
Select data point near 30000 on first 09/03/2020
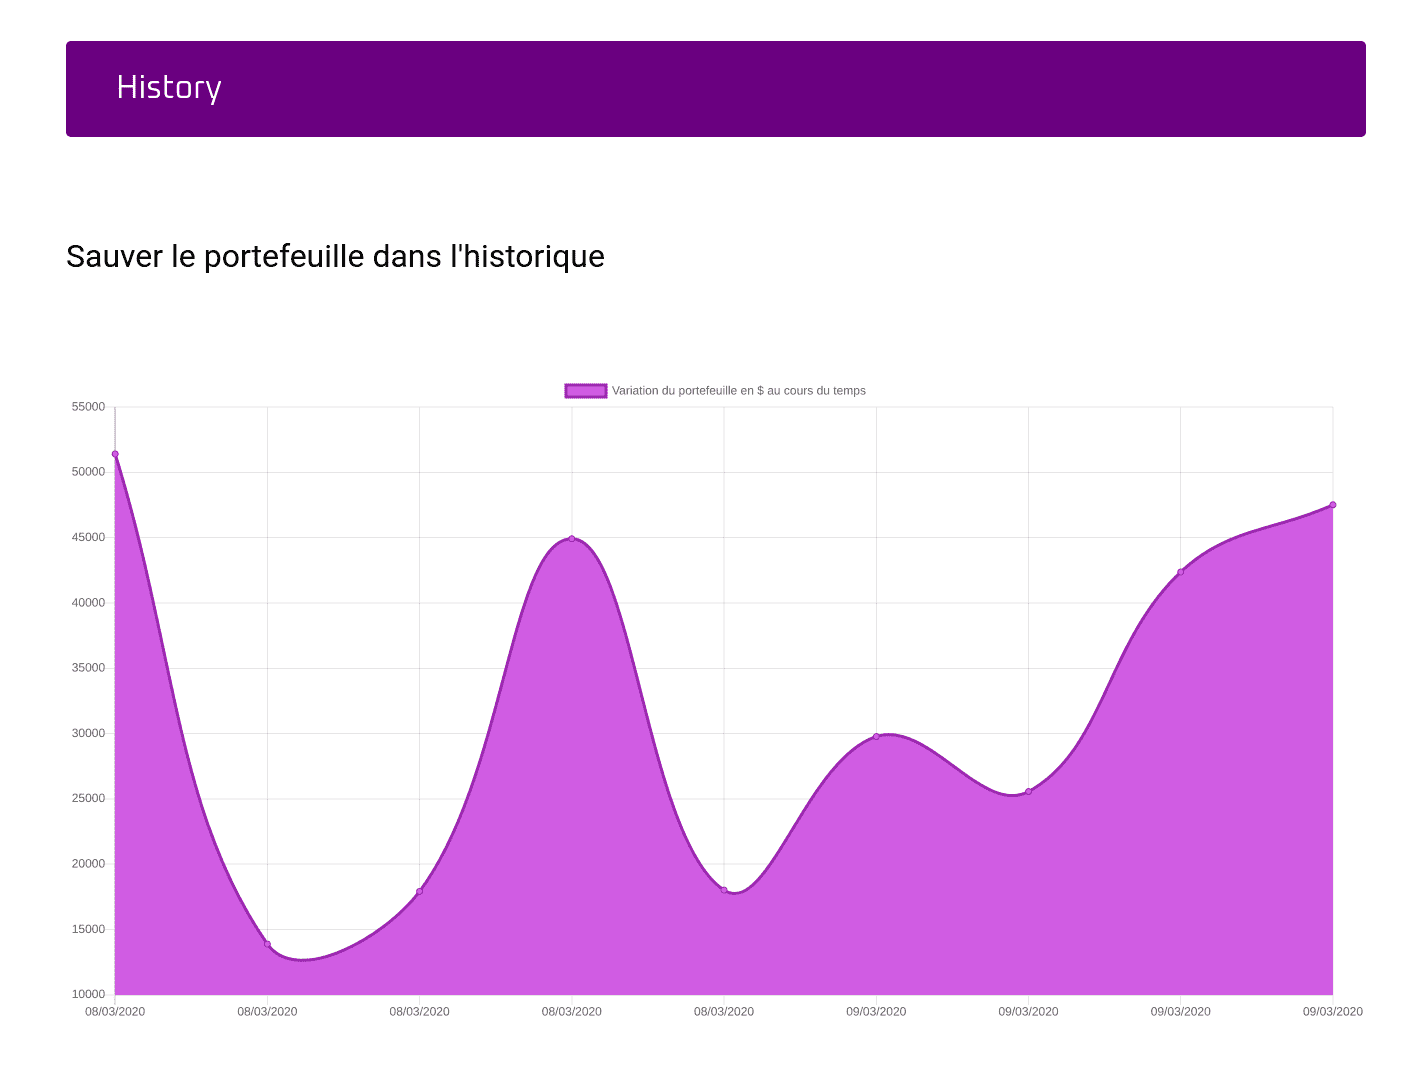[x=876, y=737]
